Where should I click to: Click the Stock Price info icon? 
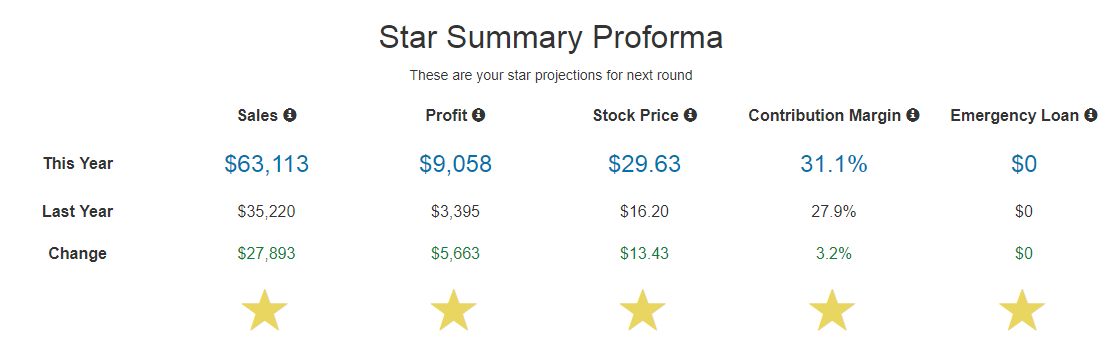(690, 115)
